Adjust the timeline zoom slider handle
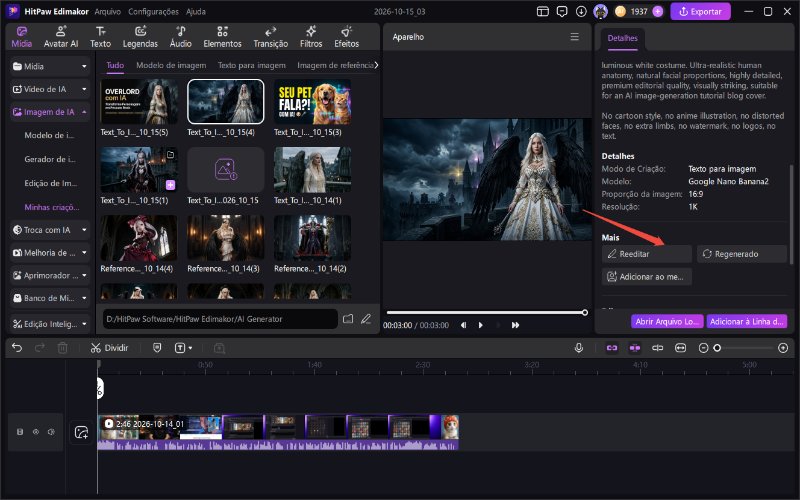This screenshot has width=800, height=500. (x=717, y=348)
